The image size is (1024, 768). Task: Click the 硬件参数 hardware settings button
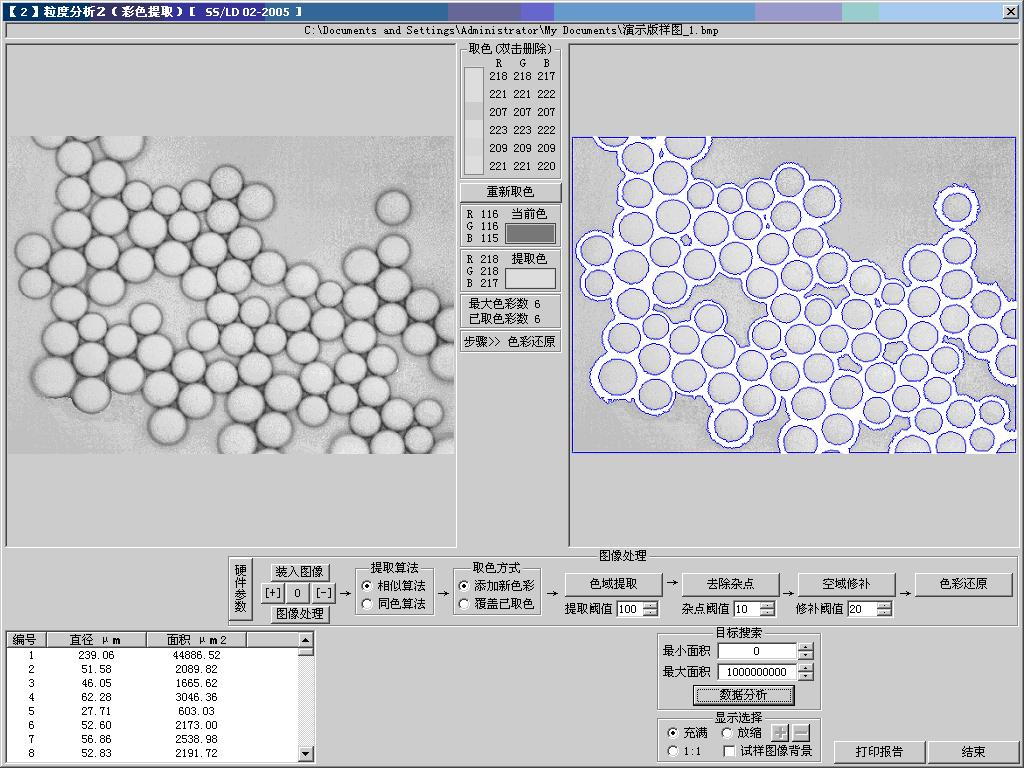point(241,590)
